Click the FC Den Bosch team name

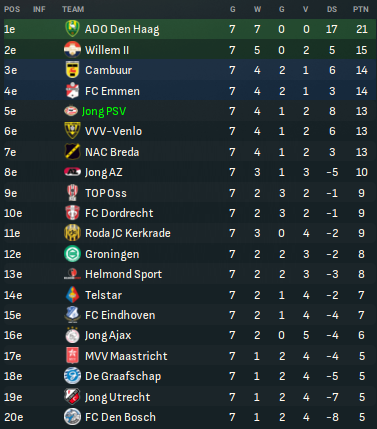tap(120, 417)
